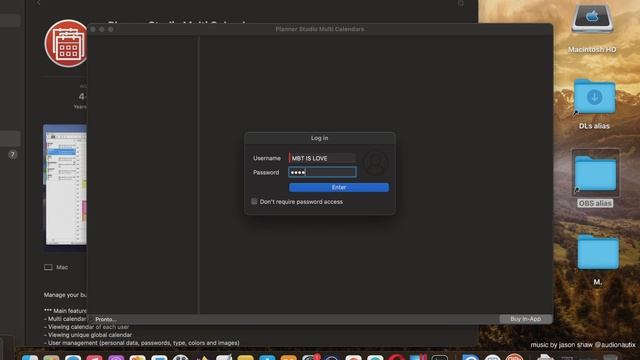The width and height of the screenshot is (640, 360).
Task: Focus the Password input field
Action: point(322,172)
